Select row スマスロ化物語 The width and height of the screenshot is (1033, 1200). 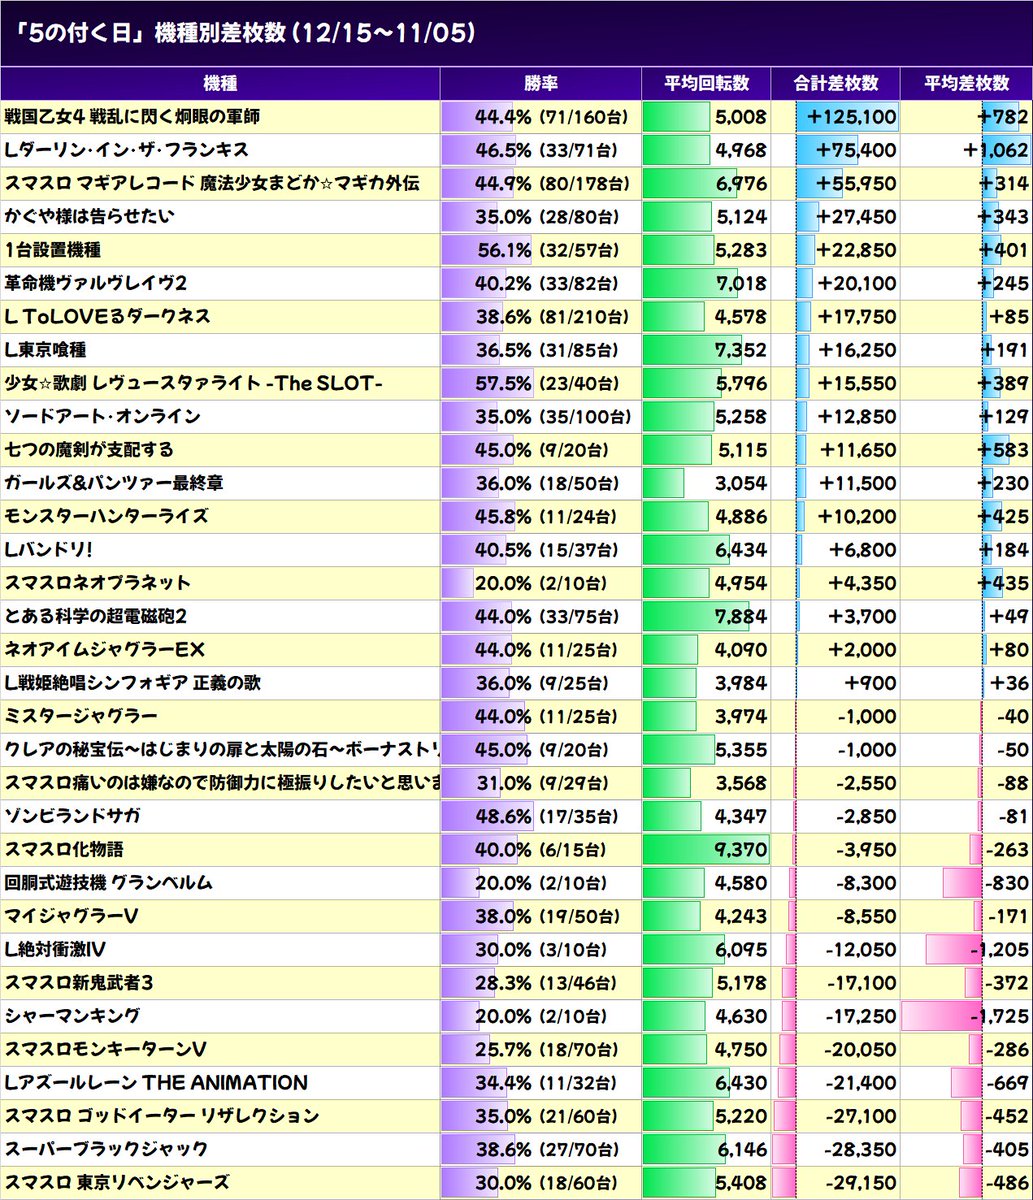[516, 850]
